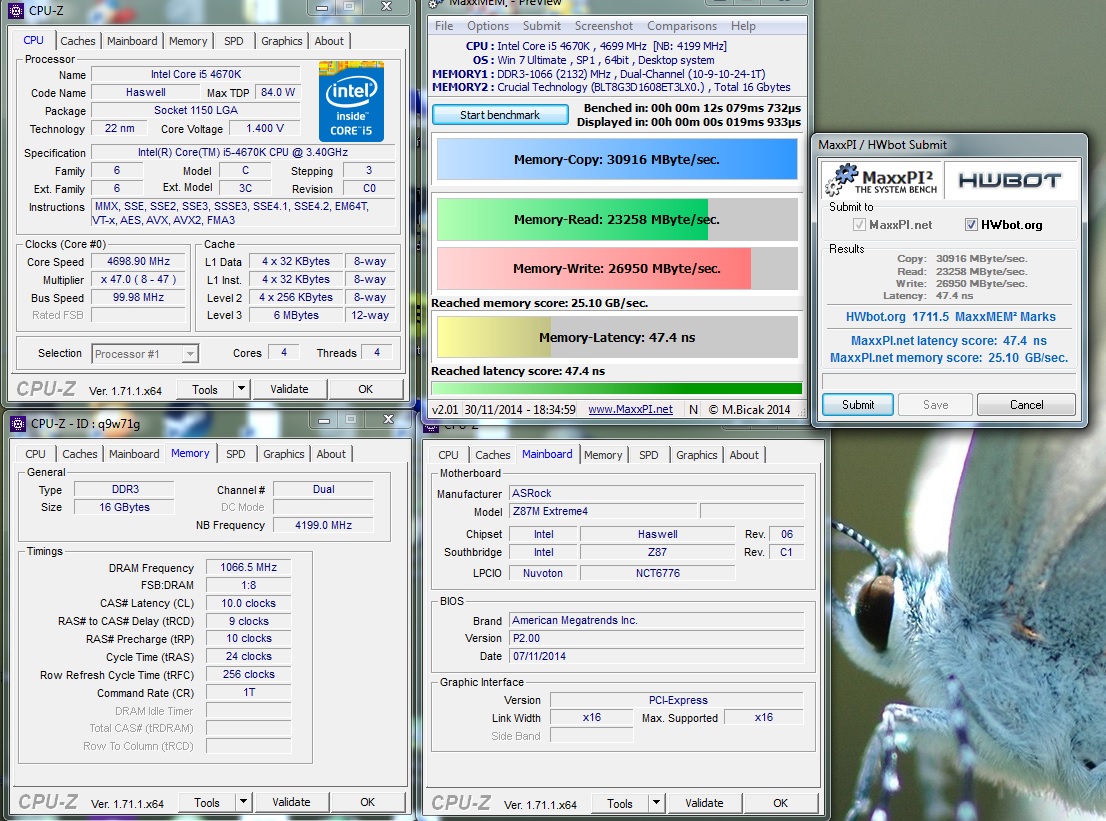Click Tools button in Memory CPU-Z window

click(x=207, y=803)
